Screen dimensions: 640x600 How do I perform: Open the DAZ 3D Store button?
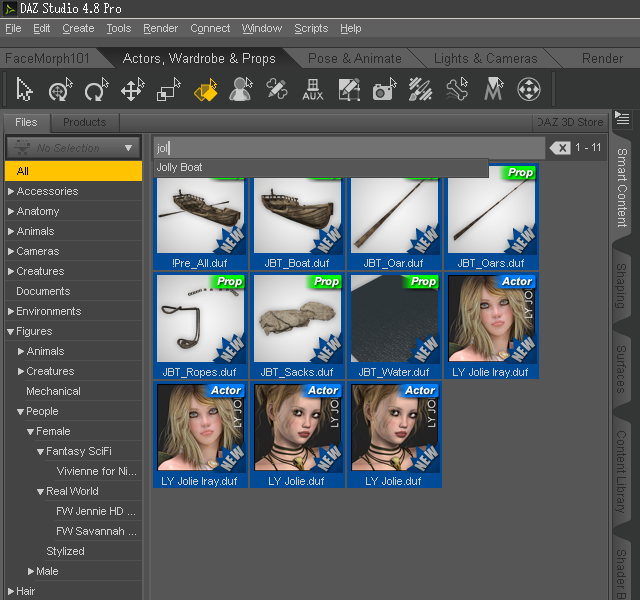pyautogui.click(x=569, y=122)
